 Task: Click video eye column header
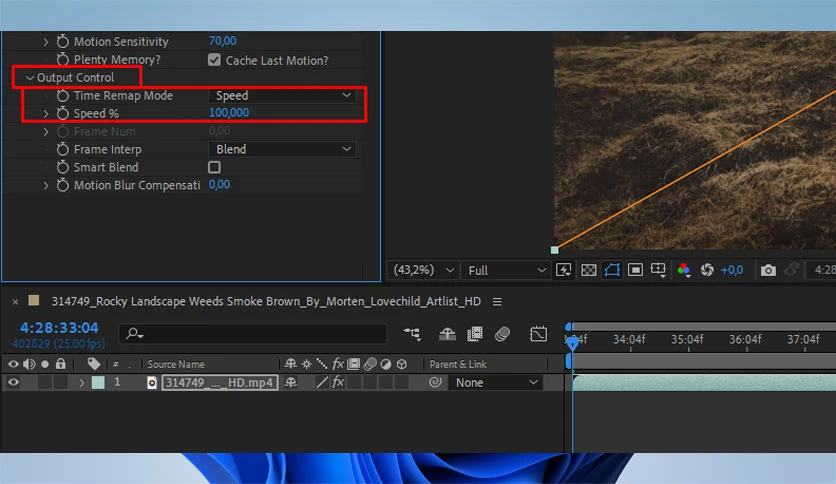coord(13,364)
